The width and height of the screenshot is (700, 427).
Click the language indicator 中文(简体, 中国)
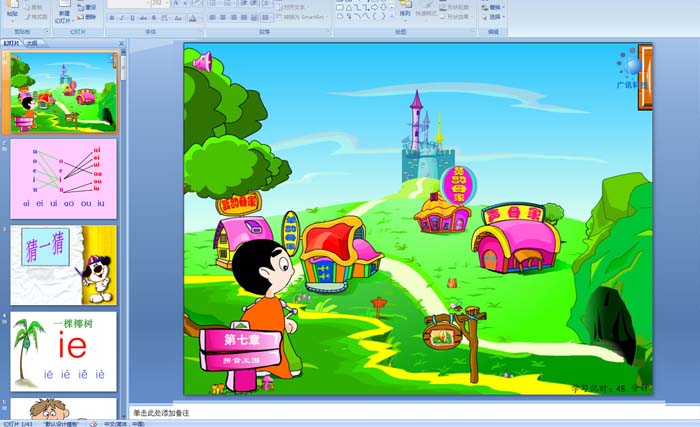[x=125, y=424]
